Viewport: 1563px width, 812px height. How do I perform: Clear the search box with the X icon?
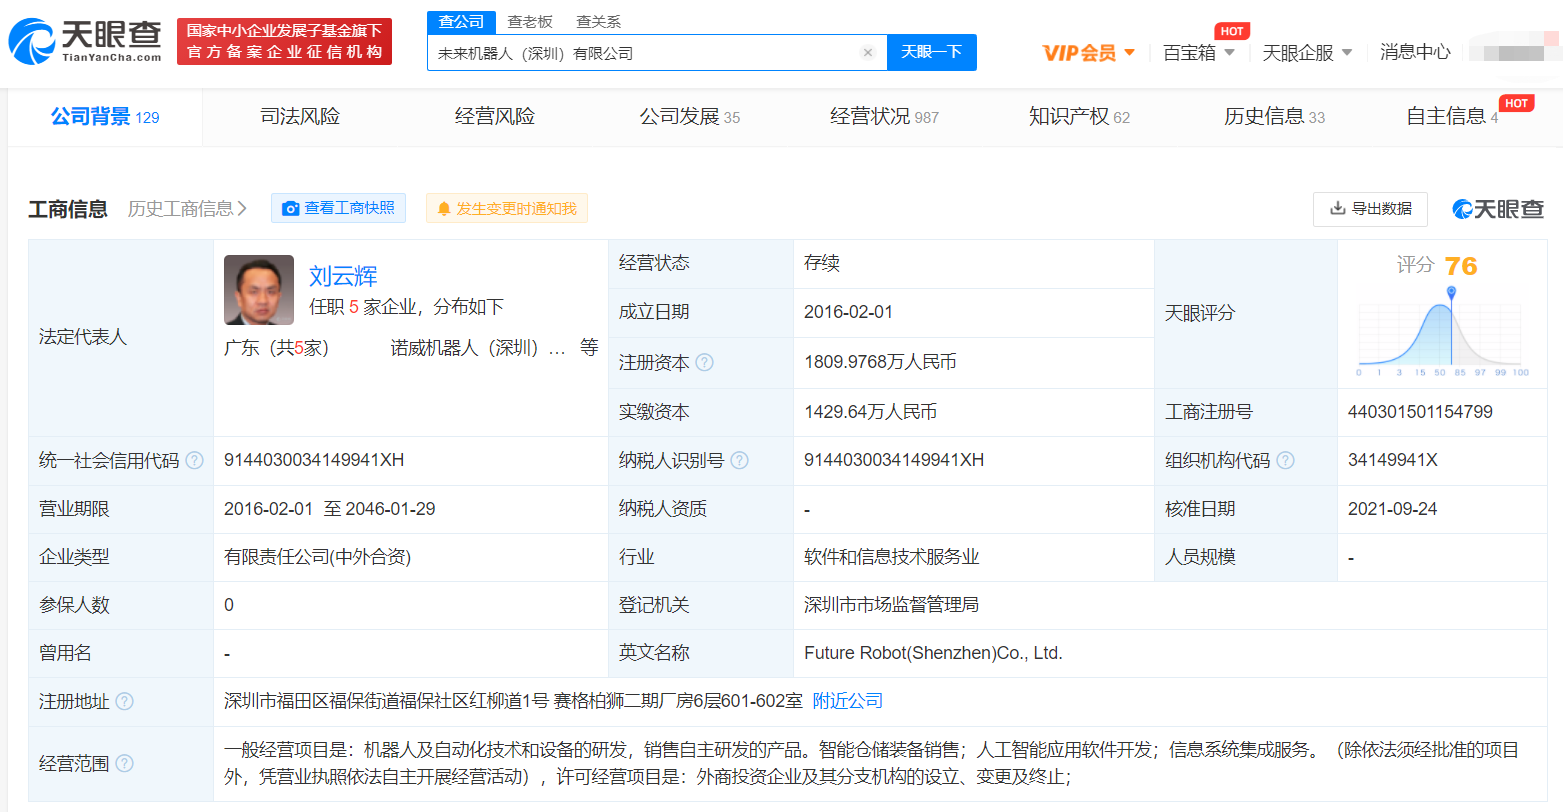(868, 53)
